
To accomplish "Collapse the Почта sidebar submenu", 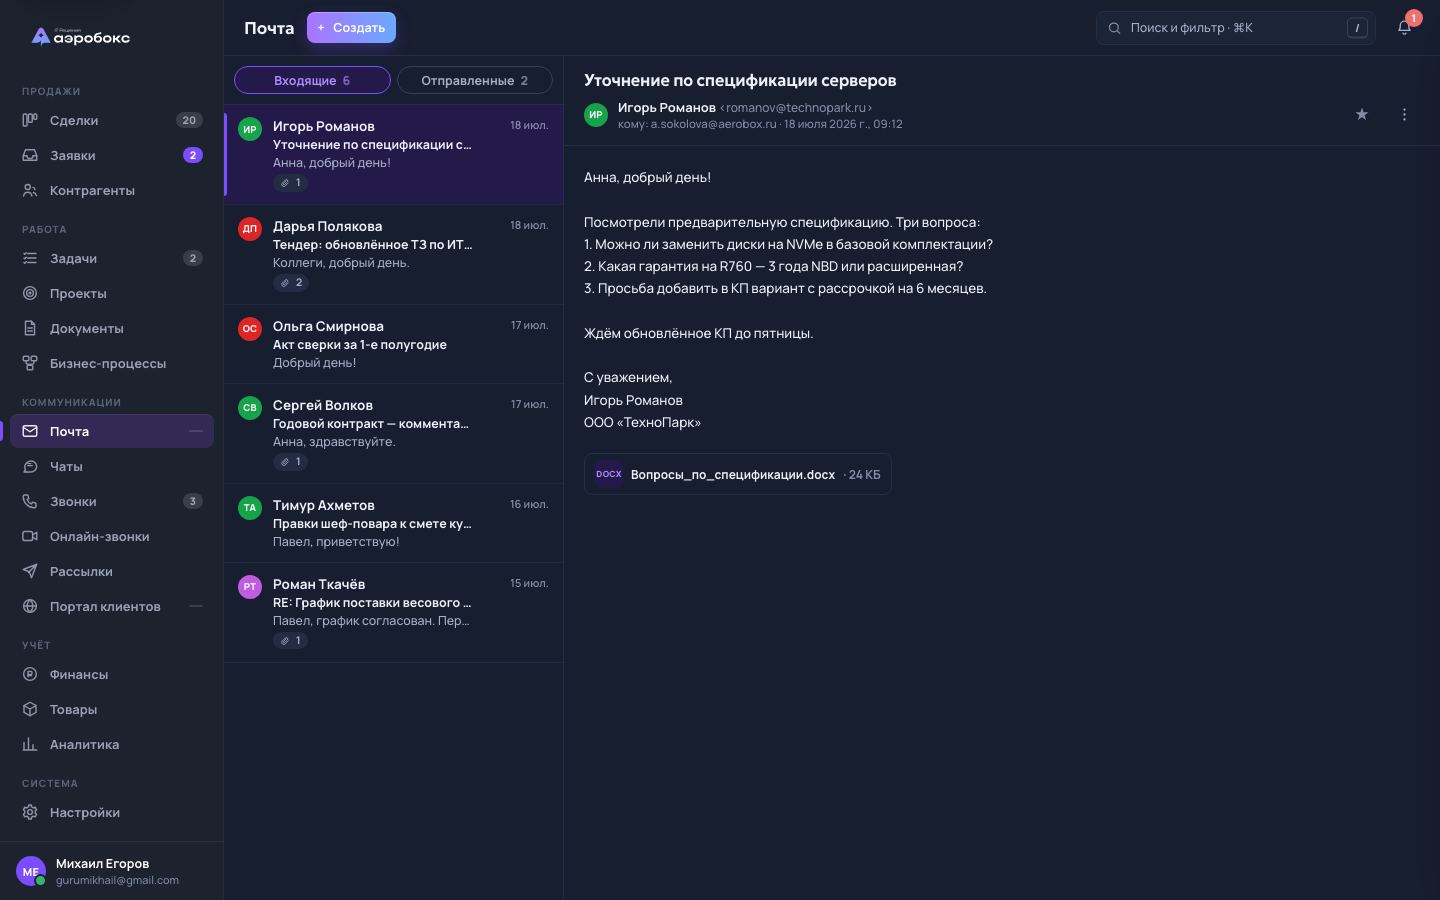I will click(196, 431).
